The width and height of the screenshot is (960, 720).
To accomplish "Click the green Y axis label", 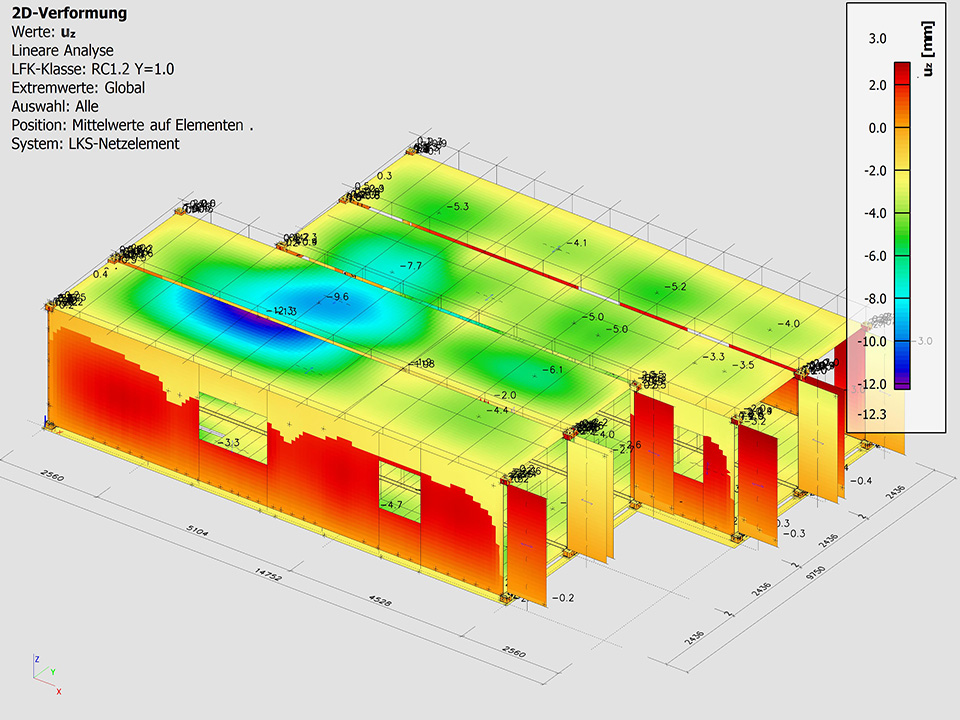I will pos(53,672).
